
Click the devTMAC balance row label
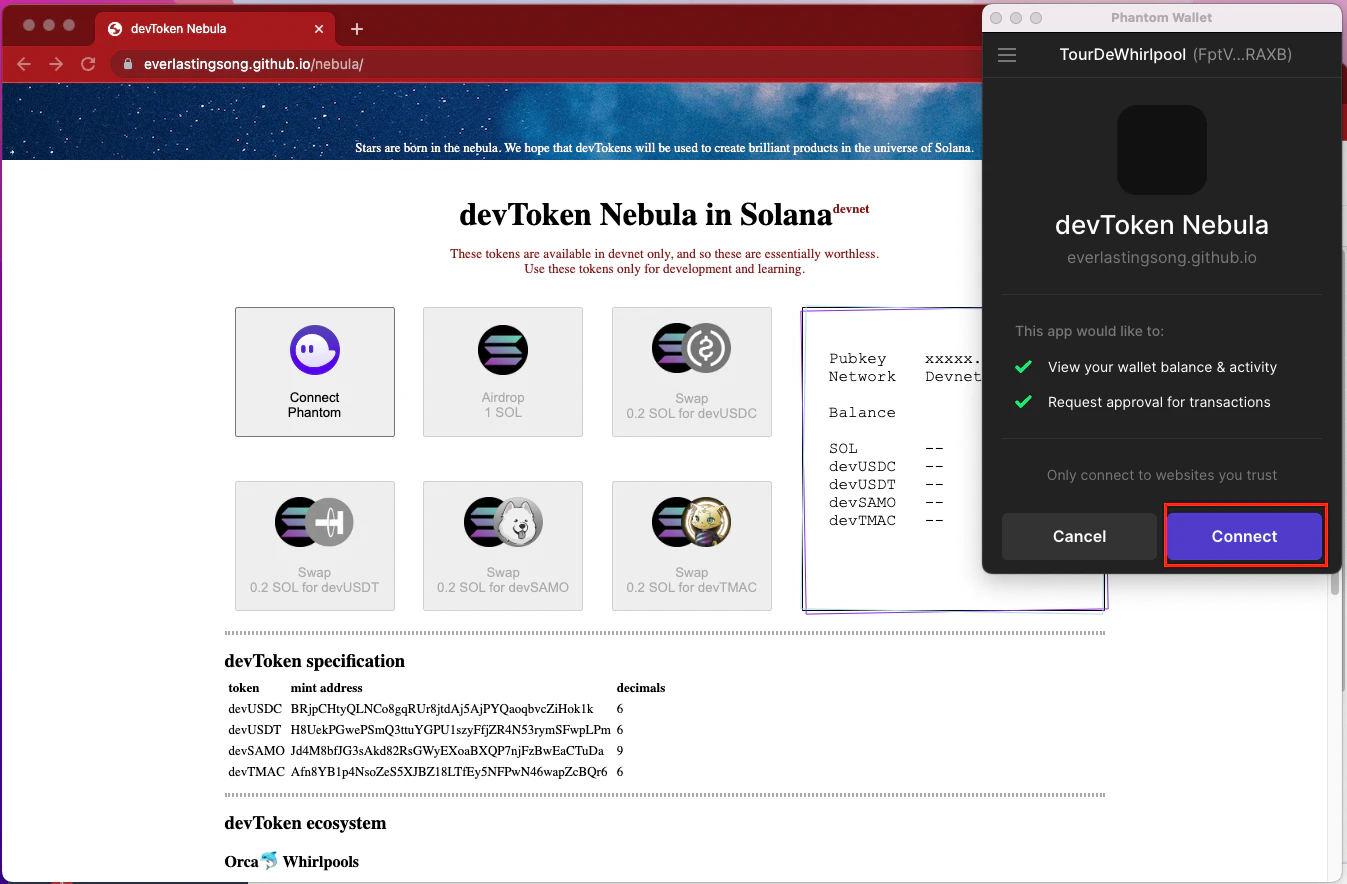point(862,520)
